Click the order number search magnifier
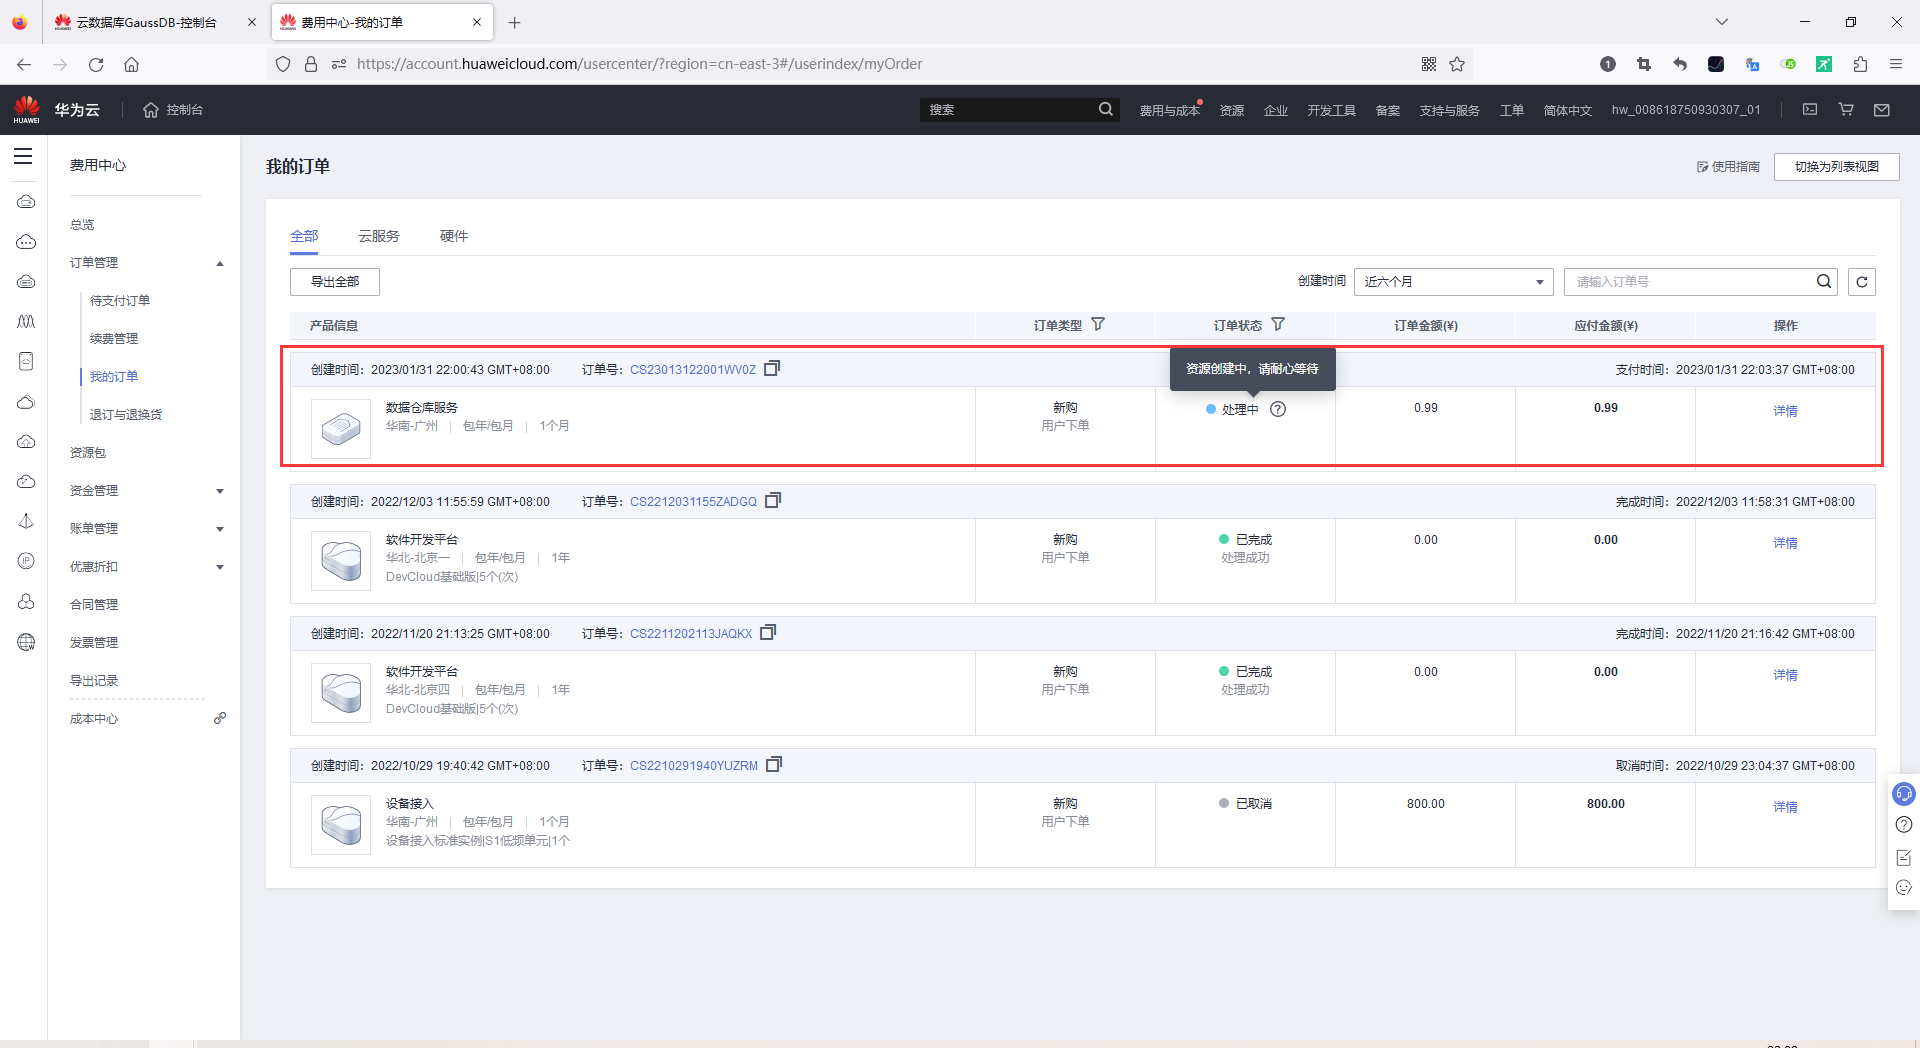Image resolution: width=1920 pixels, height=1048 pixels. tap(1824, 282)
